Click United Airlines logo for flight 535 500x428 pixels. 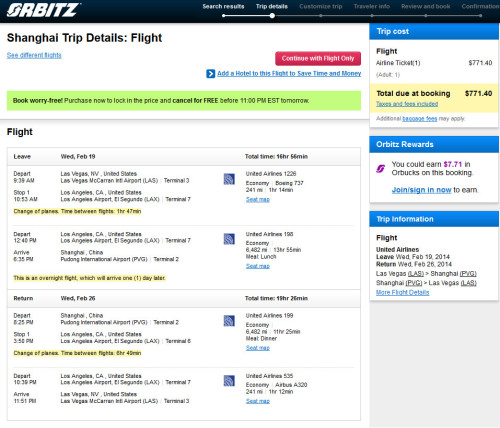tap(229, 381)
